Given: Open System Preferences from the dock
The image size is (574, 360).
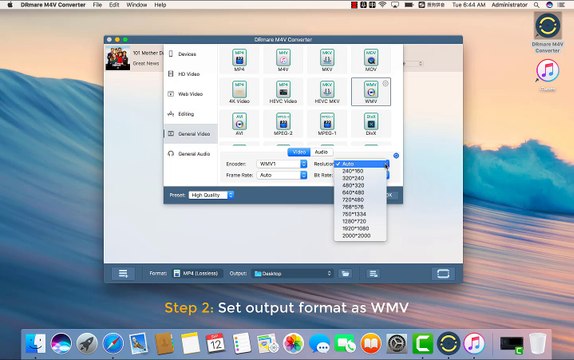Looking at the screenshot, I should pyautogui.click(x=397, y=344).
